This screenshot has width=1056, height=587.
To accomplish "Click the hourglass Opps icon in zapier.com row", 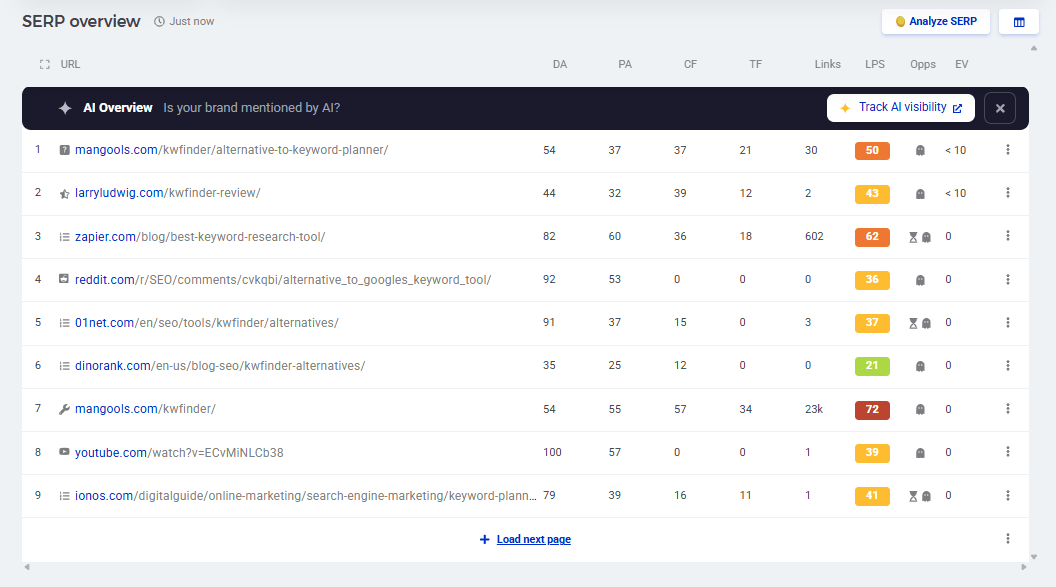I will click(913, 237).
